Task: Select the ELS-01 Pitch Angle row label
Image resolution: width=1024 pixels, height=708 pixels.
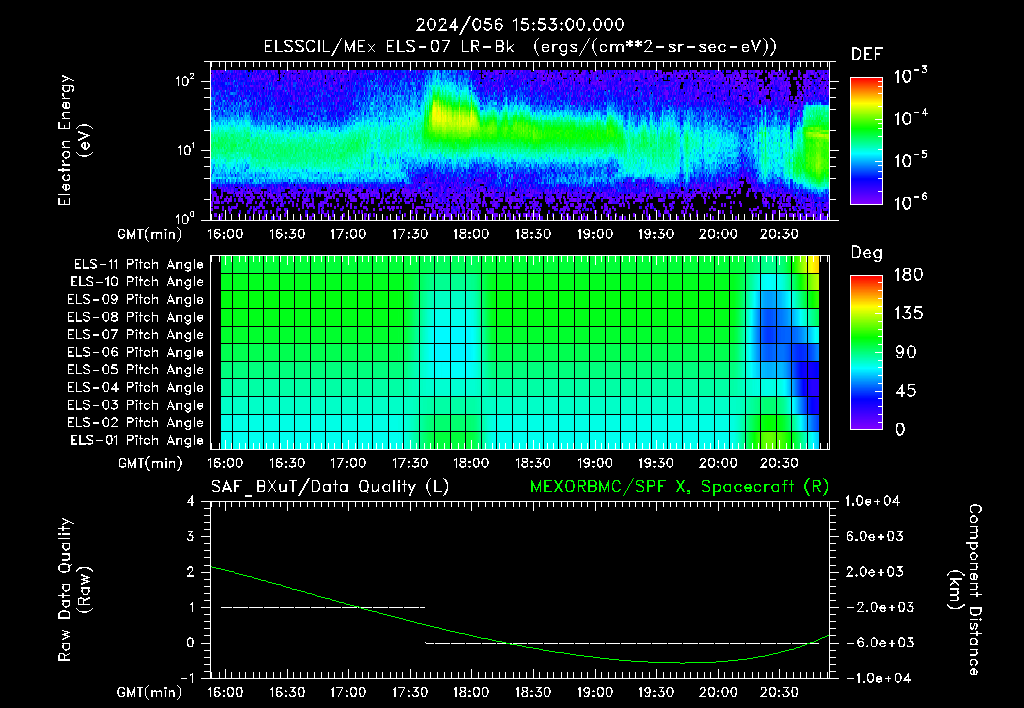Action: (137, 441)
